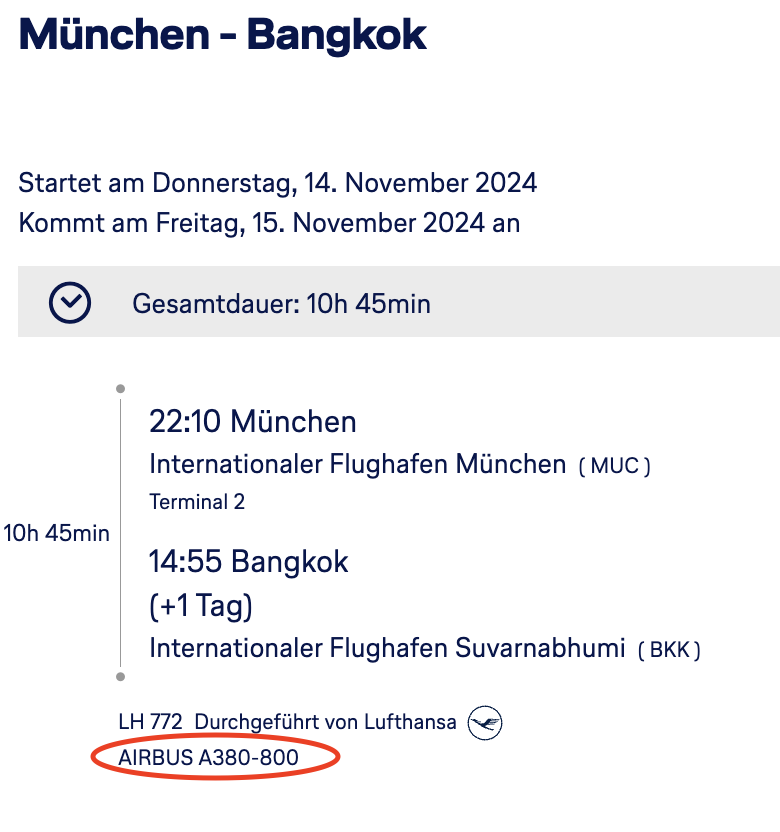This screenshot has width=780, height=832.
Task: Click the LH 772 flight number
Action: click(x=150, y=722)
